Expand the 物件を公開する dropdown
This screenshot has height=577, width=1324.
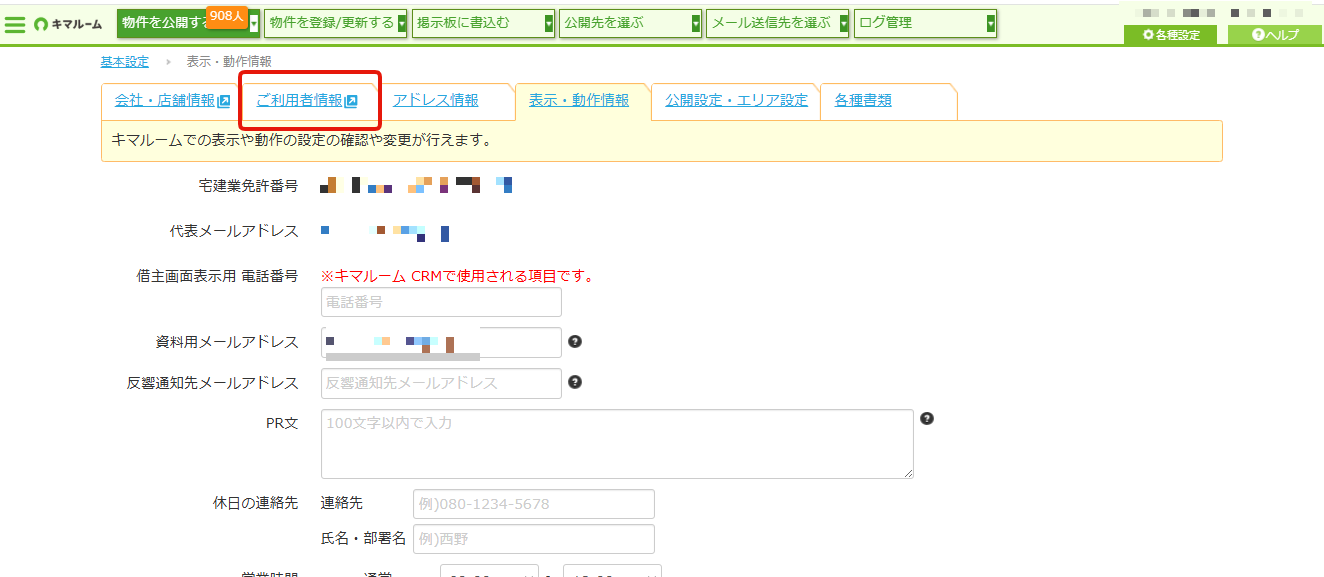click(255, 23)
